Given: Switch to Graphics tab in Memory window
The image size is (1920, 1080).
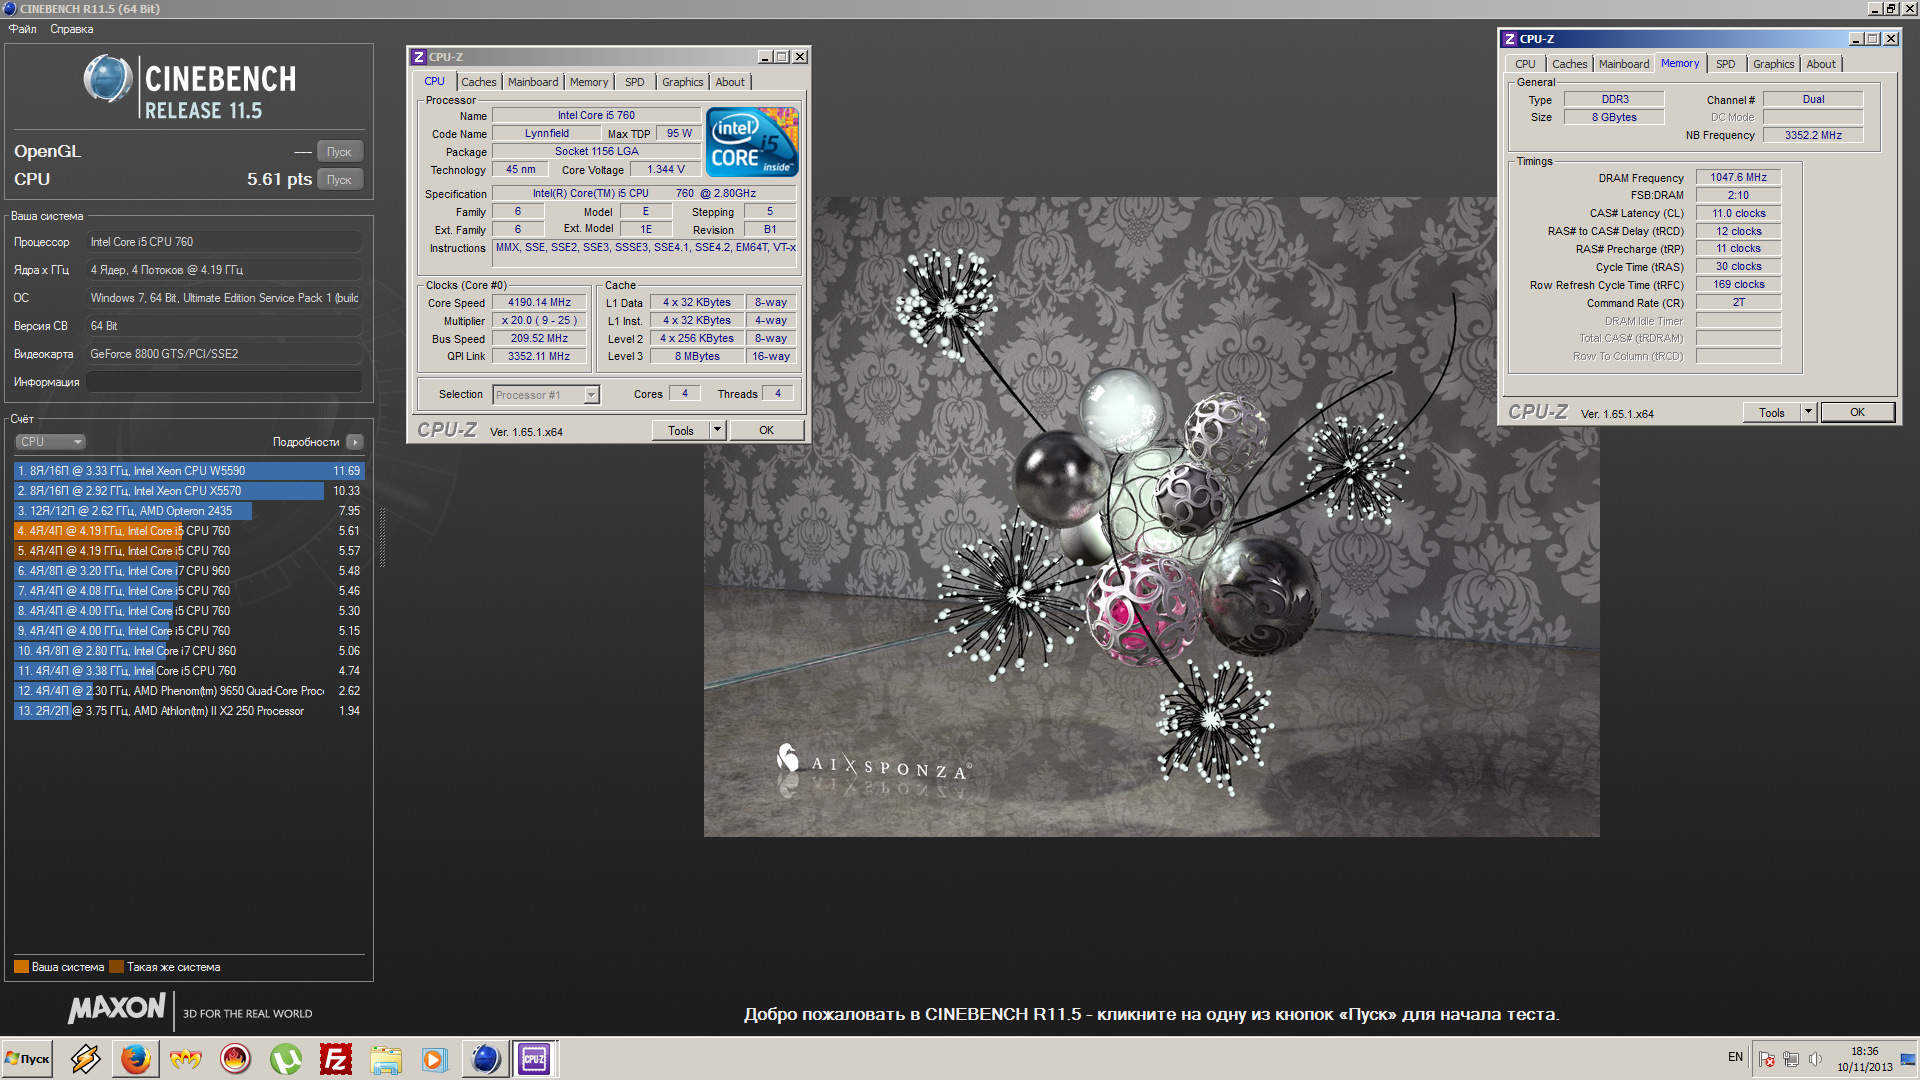Looking at the screenshot, I should pos(1774,64).
